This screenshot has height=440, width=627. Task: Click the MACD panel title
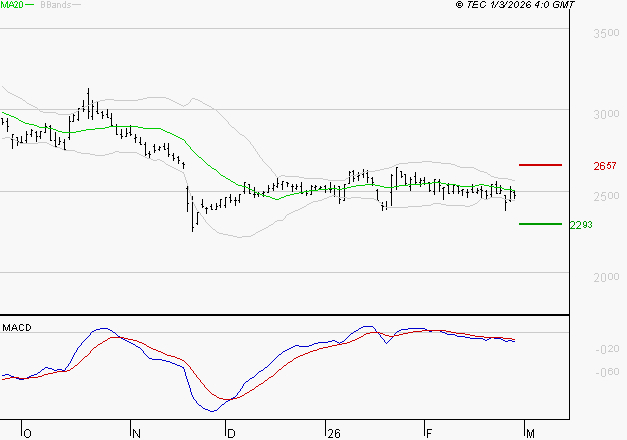(17, 328)
